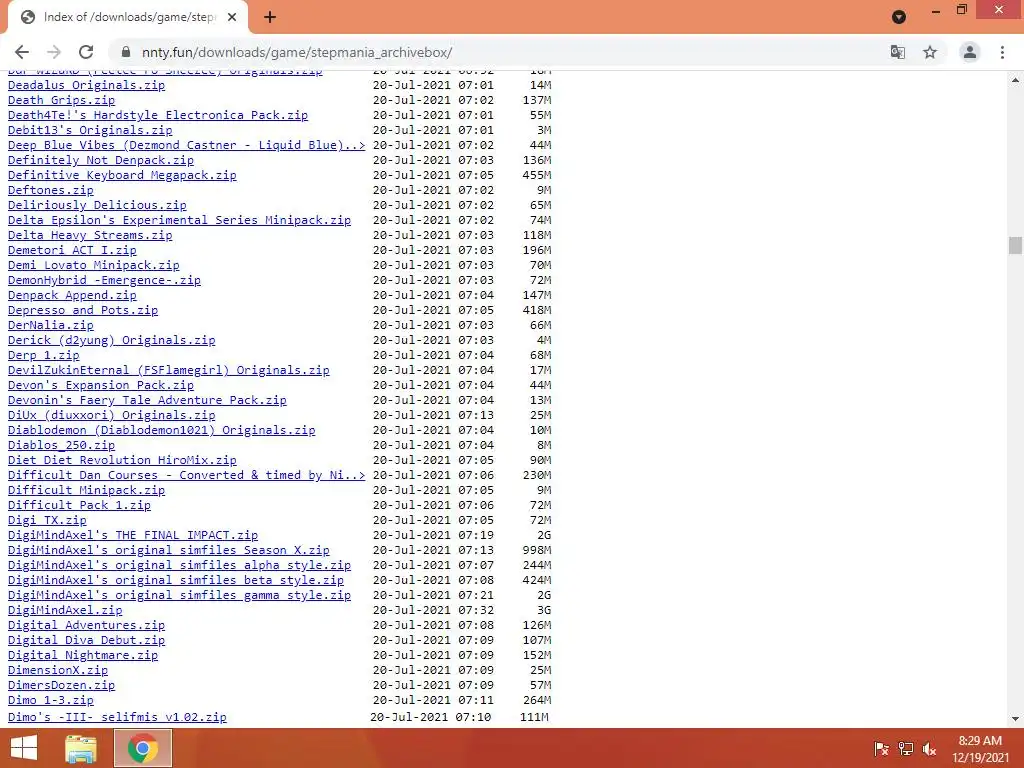The height and width of the screenshot is (768, 1024).
Task: Click the Deep Blue Vibes link
Action: tap(187, 145)
